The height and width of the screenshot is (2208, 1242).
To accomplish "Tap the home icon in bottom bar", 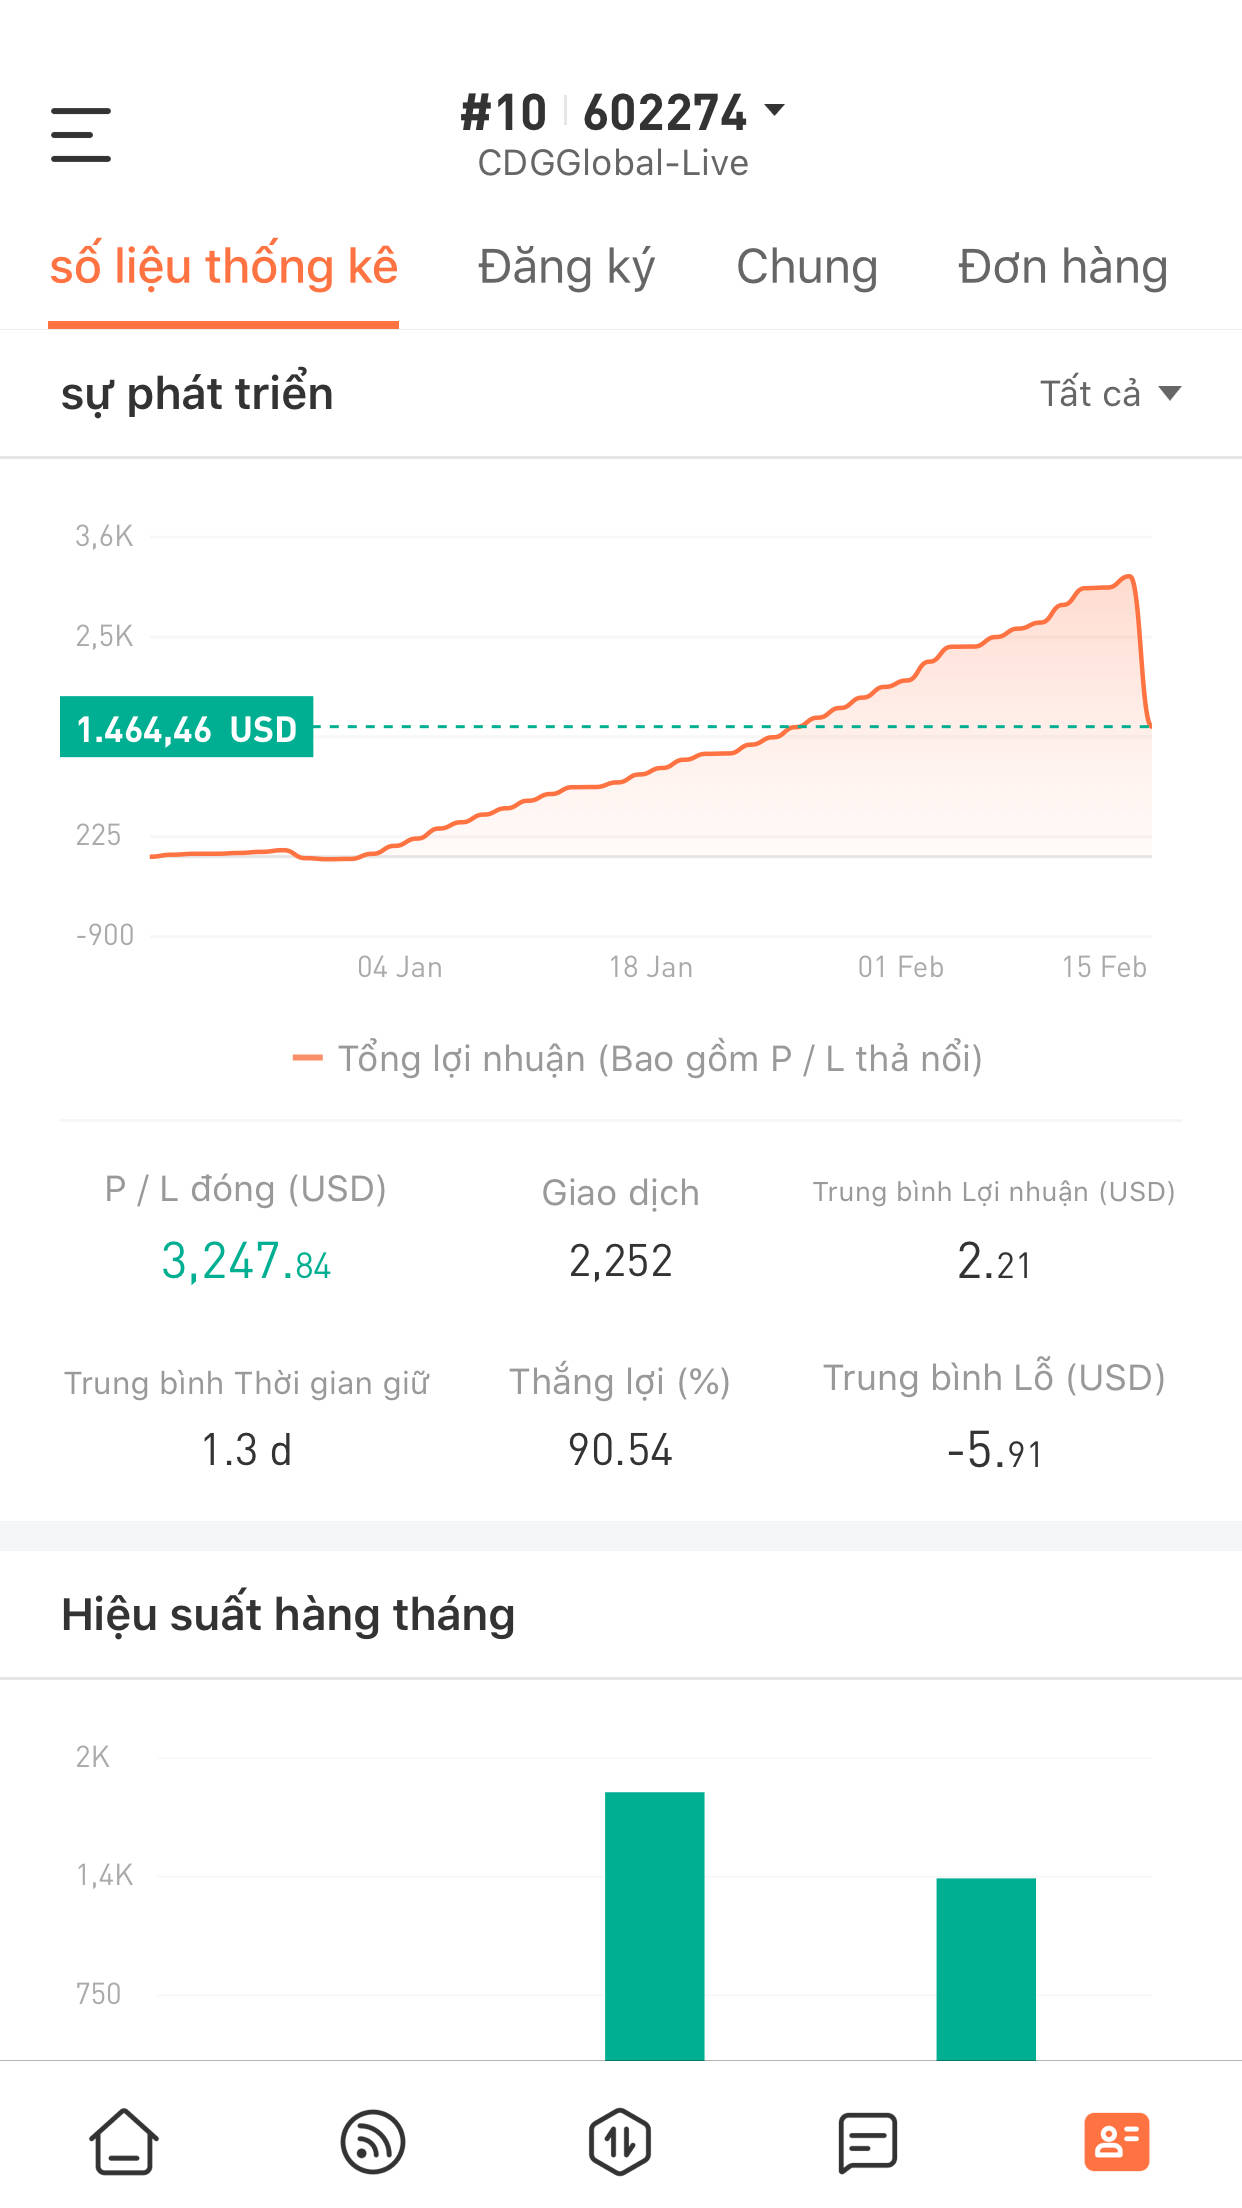I will (x=124, y=2142).
